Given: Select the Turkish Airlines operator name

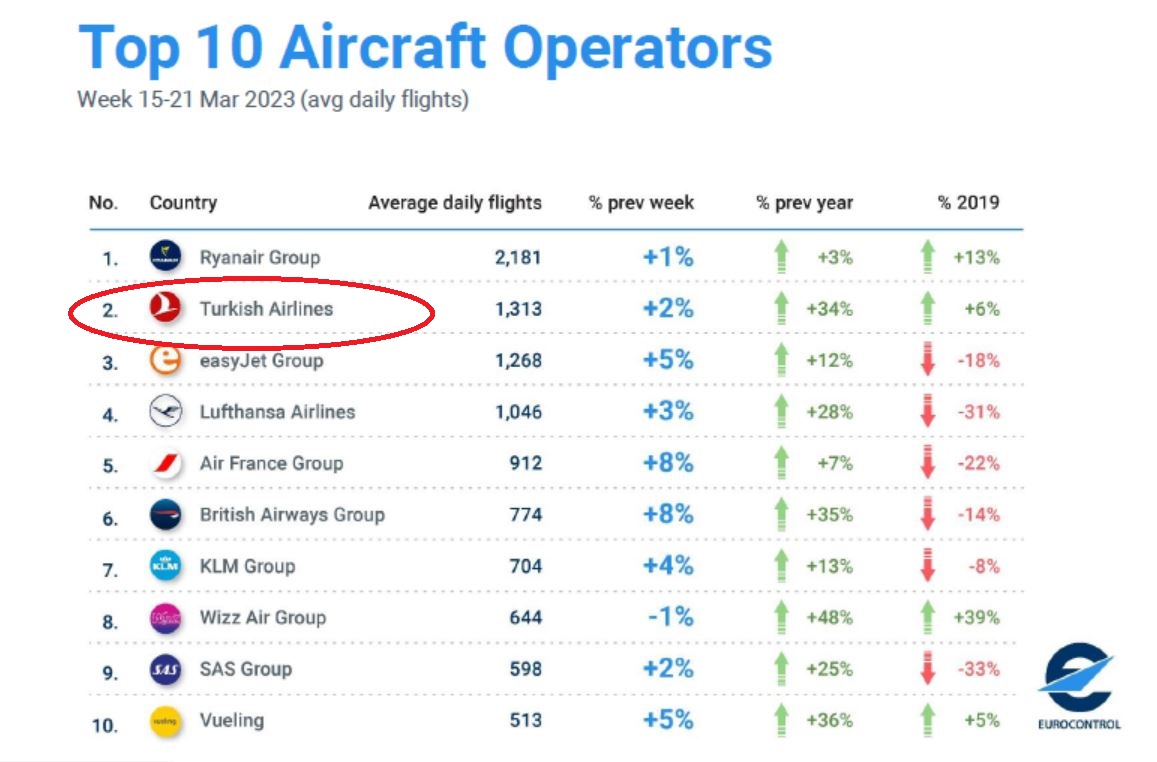Looking at the screenshot, I should click(266, 309).
